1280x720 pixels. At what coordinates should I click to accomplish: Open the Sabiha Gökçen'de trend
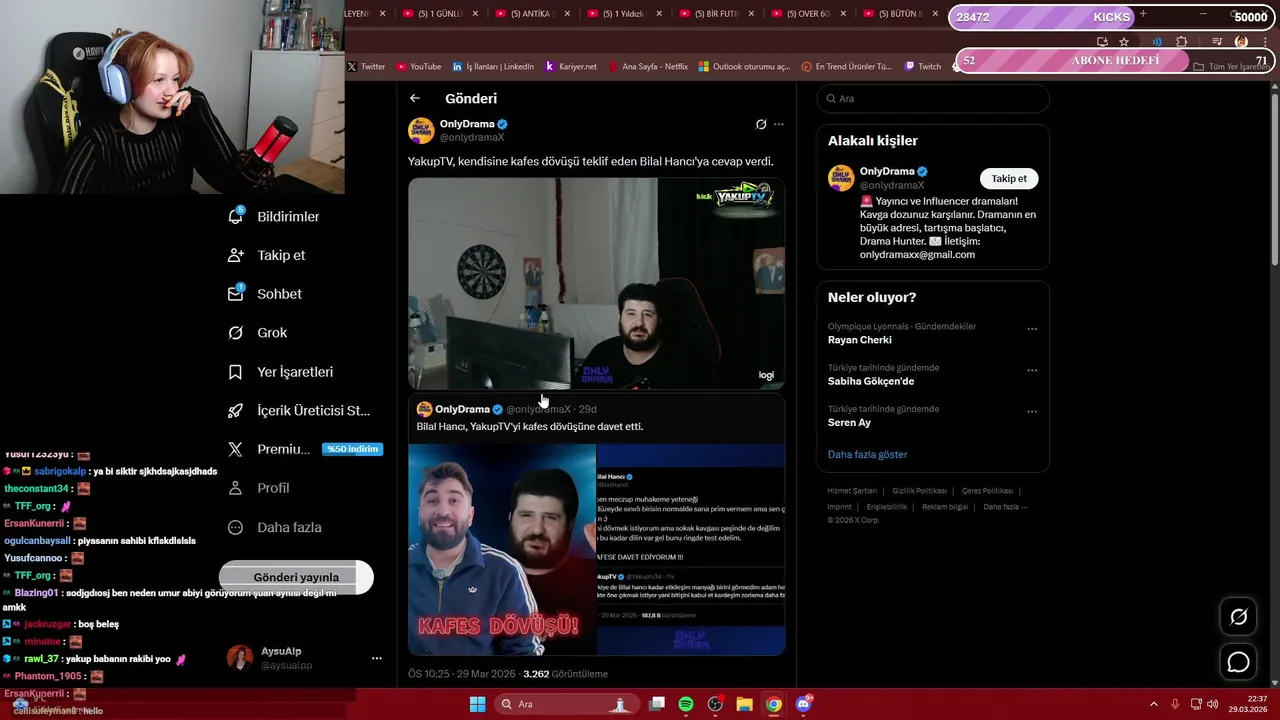coord(871,381)
